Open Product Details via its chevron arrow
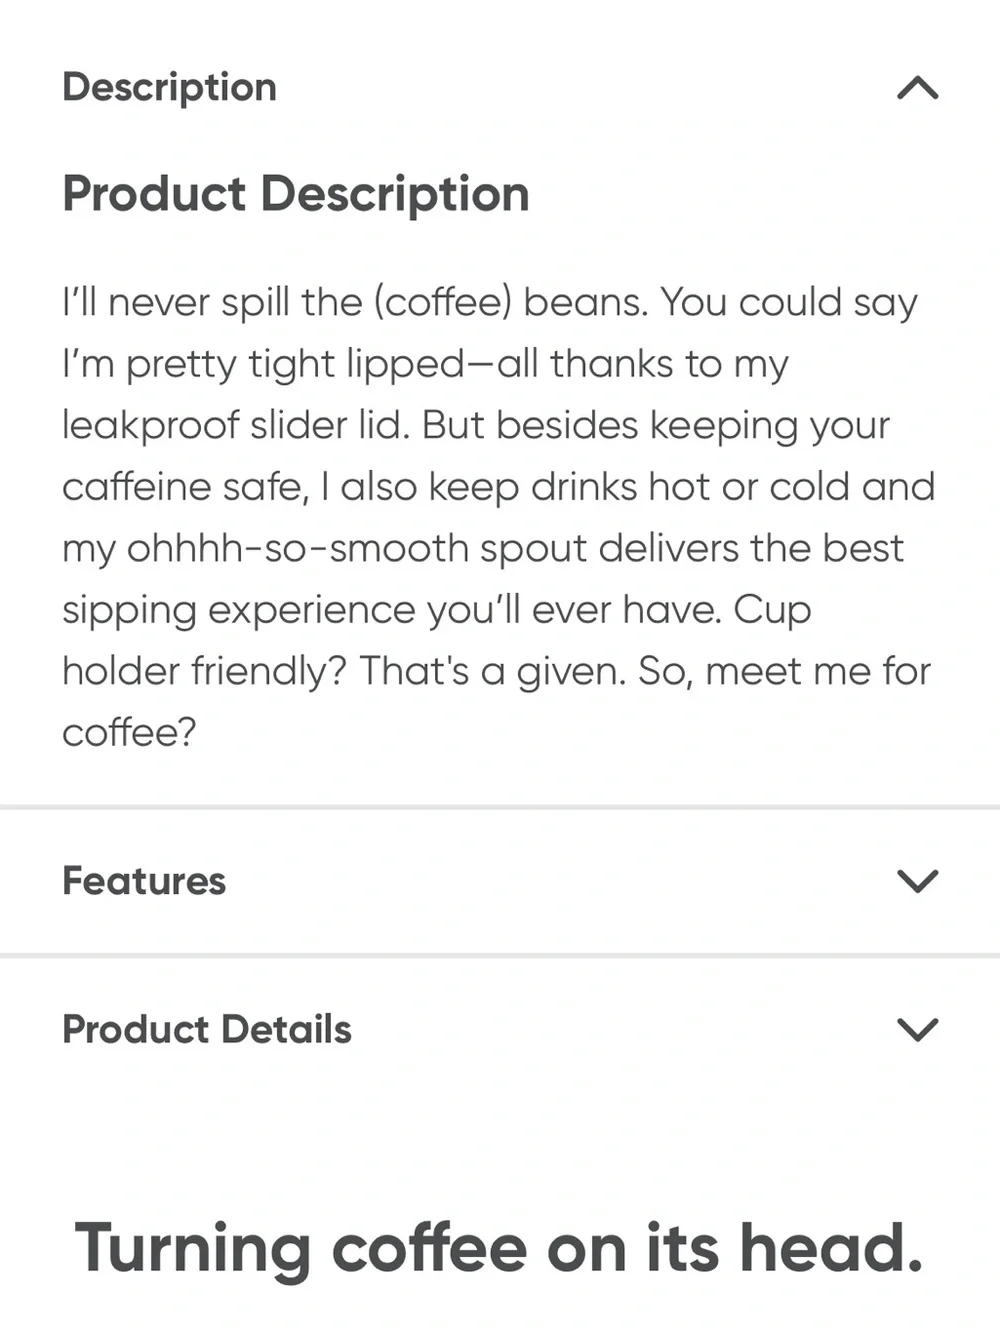Screen dimensions: 1000x1333 (918, 1029)
